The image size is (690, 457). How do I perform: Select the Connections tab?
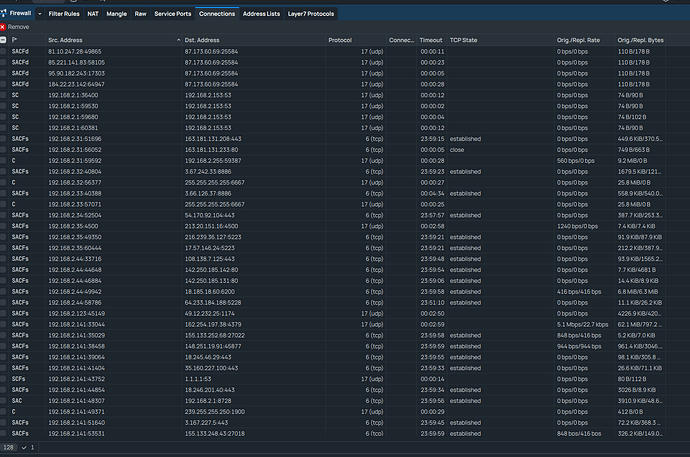[217, 14]
